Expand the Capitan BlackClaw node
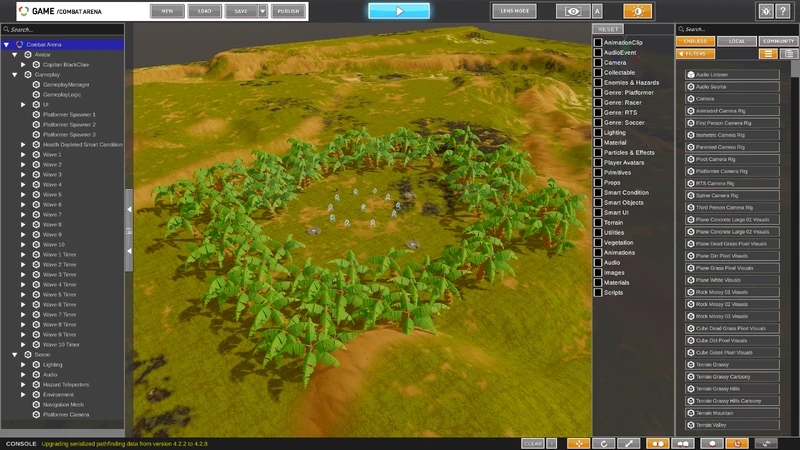 coord(23,65)
